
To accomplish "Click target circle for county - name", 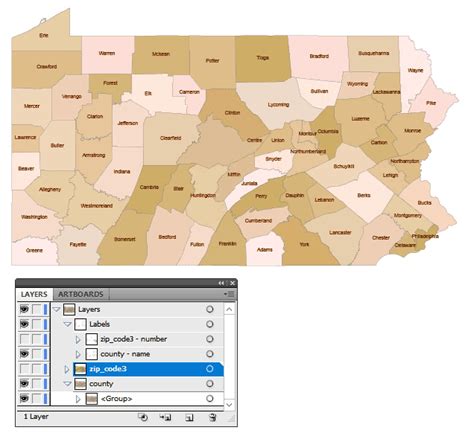I will coord(210,354).
